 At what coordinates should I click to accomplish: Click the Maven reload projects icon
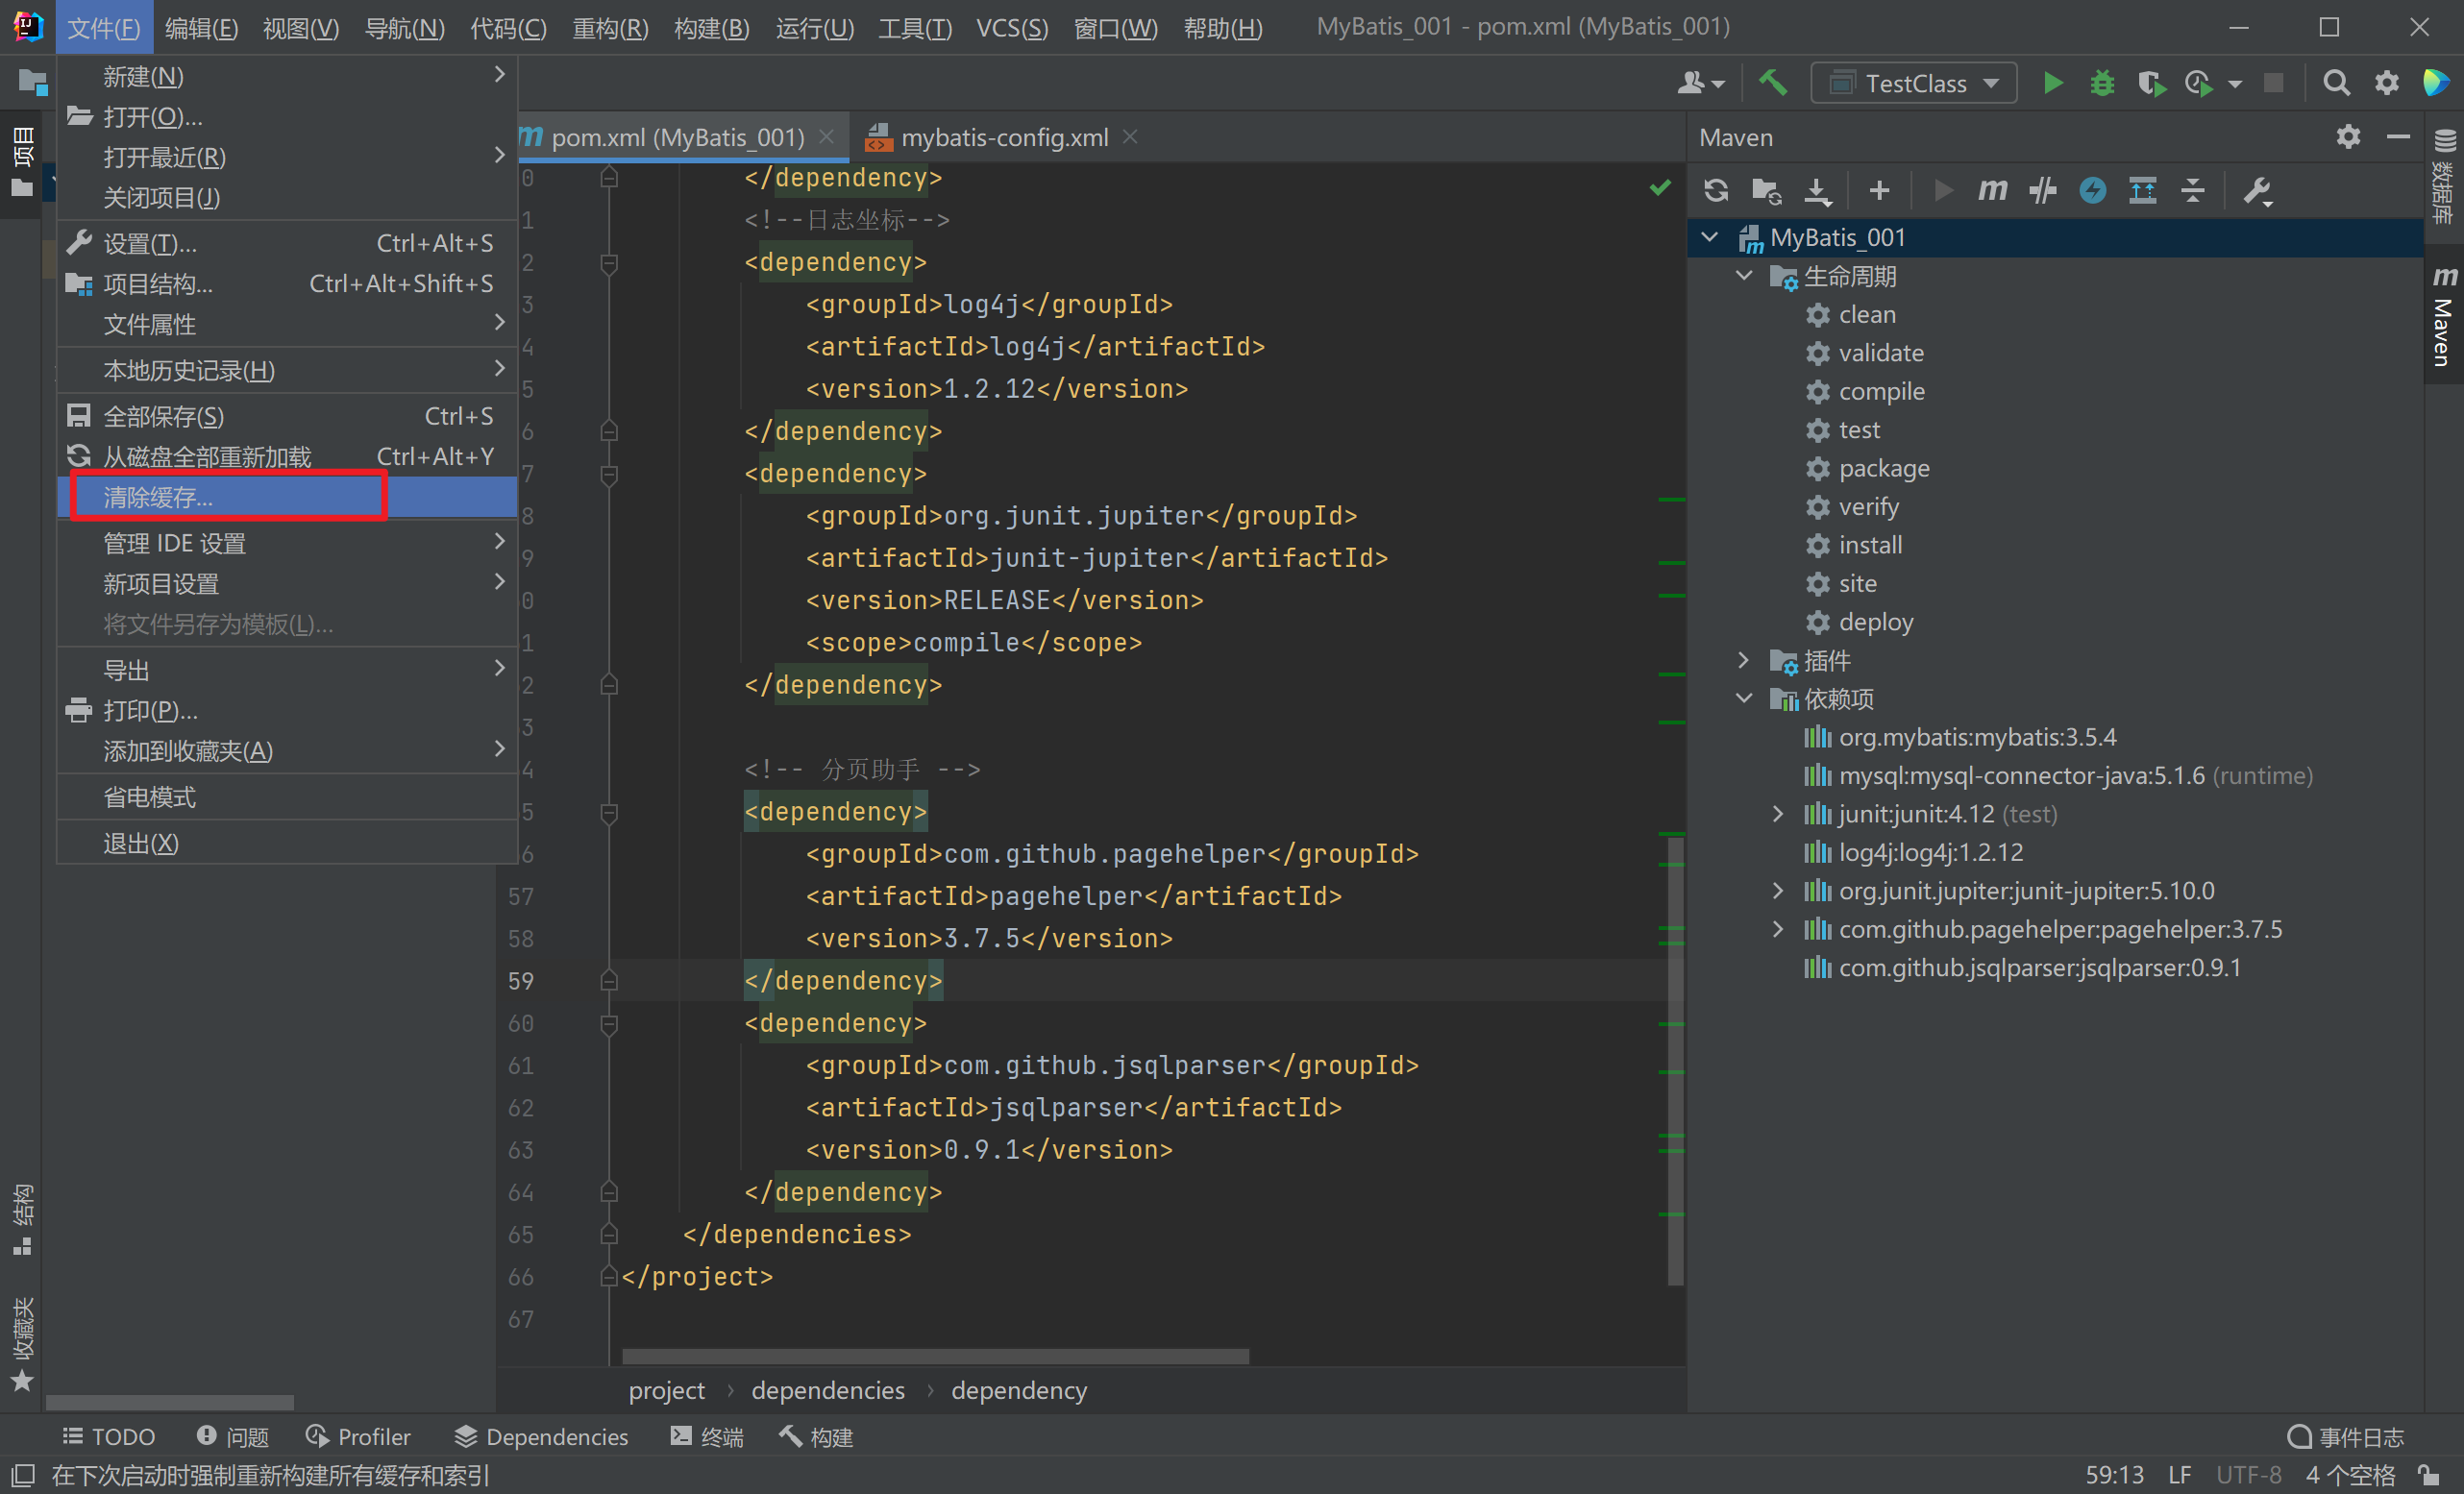pyautogui.click(x=1716, y=190)
